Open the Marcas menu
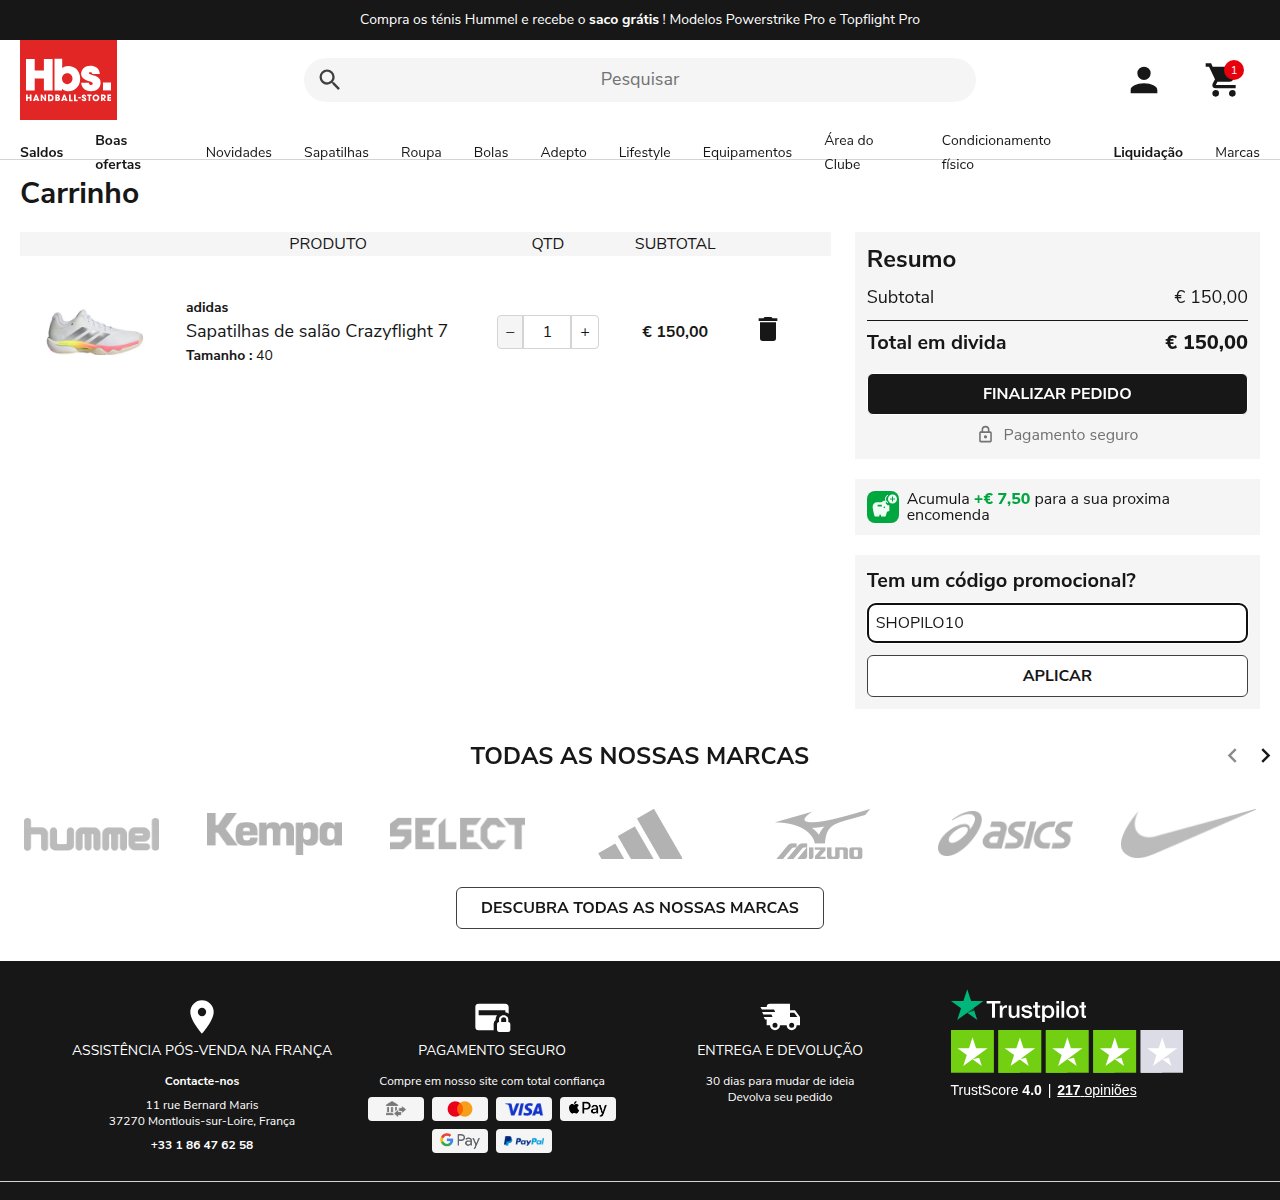This screenshot has height=1200, width=1280. coord(1237,152)
